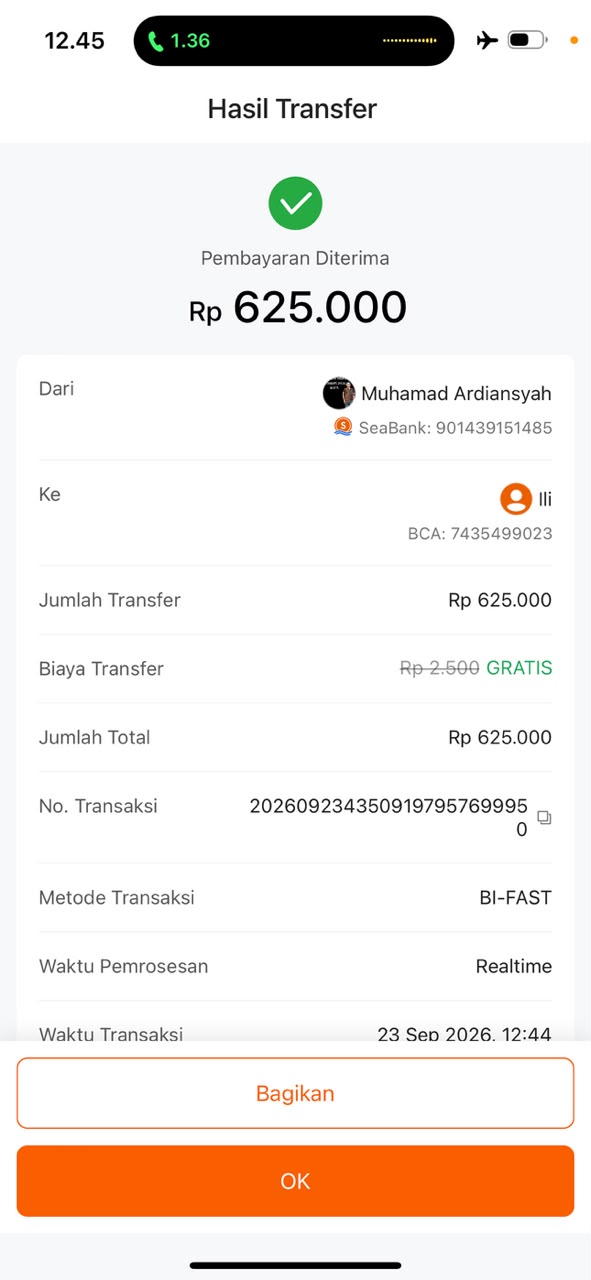Screen dimensions: 591x1280
Task: Select the Rp 625.000 headline amount
Action: click(x=298, y=308)
